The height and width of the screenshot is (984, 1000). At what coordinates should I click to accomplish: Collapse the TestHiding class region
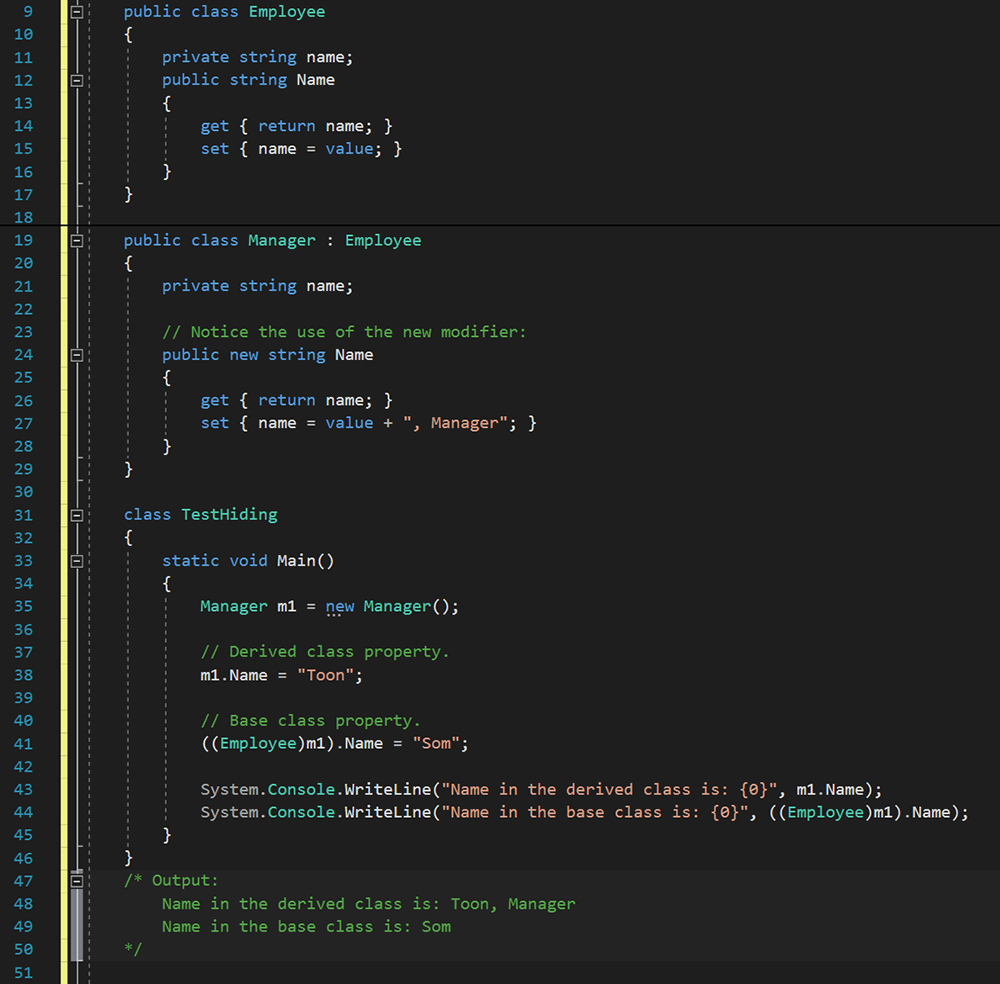(x=77, y=515)
